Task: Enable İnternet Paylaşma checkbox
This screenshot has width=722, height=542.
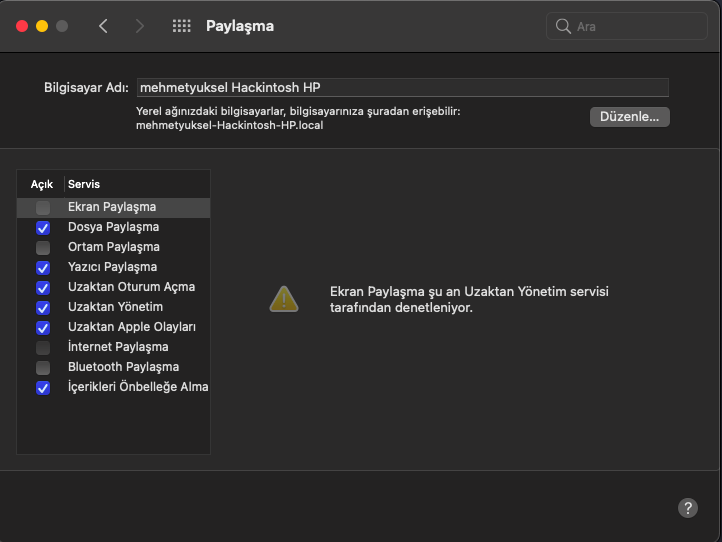Action: 43,348
